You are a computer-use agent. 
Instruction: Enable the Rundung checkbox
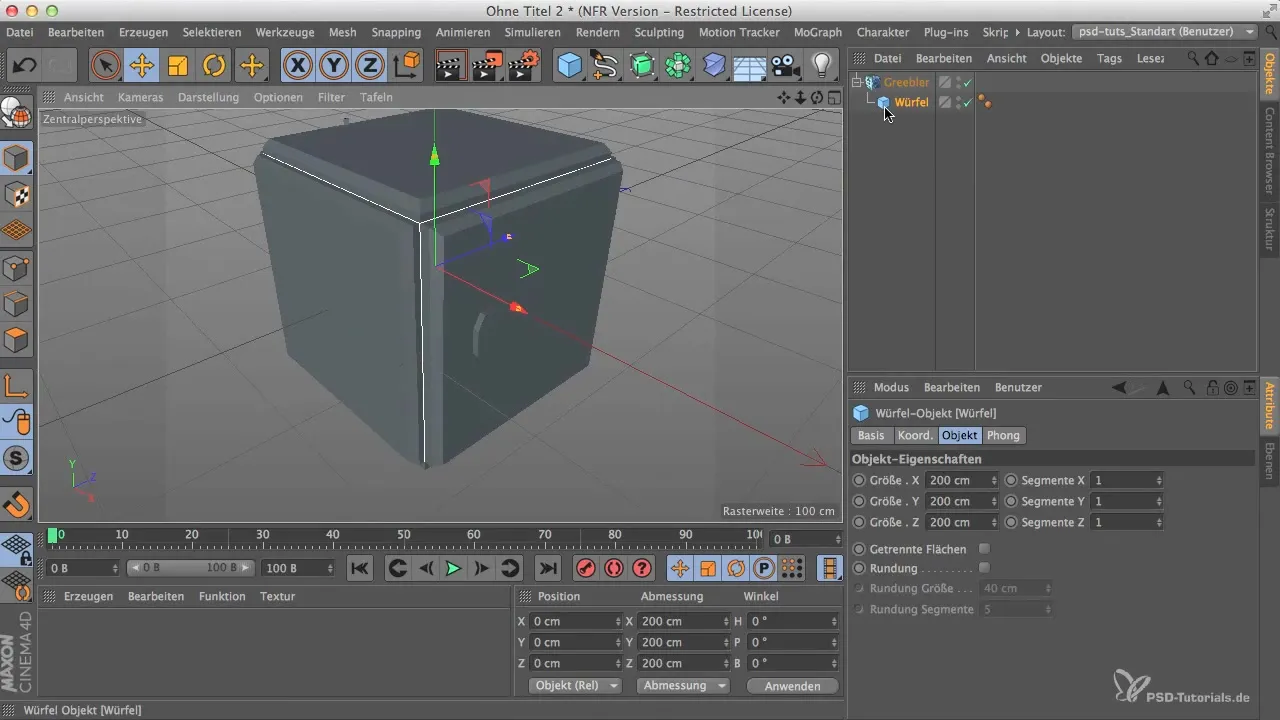point(984,568)
